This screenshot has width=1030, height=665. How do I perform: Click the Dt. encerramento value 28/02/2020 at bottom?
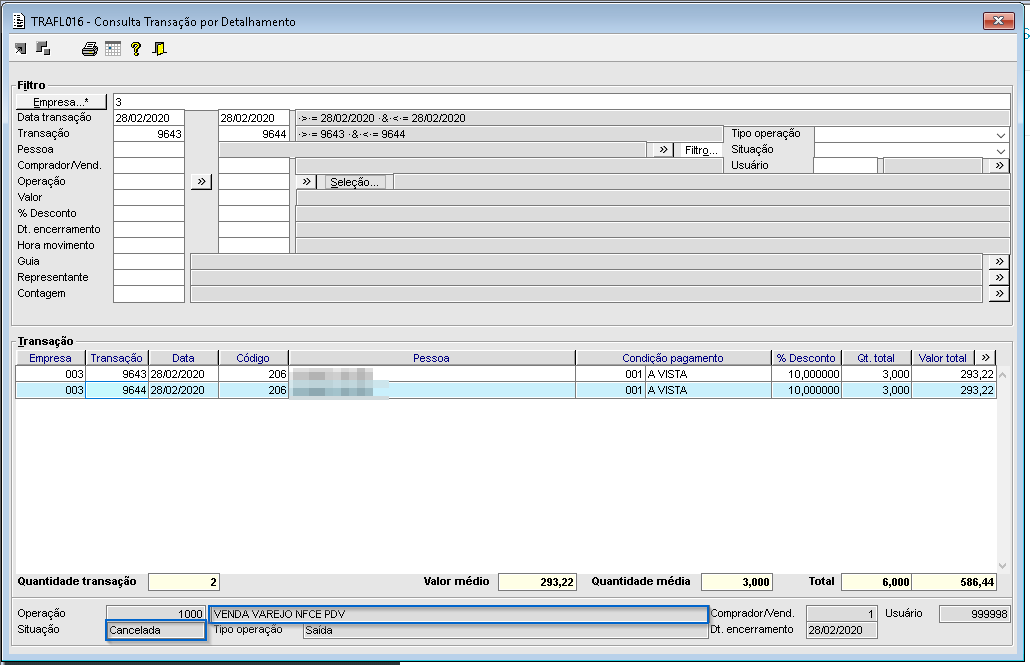[x=841, y=630]
